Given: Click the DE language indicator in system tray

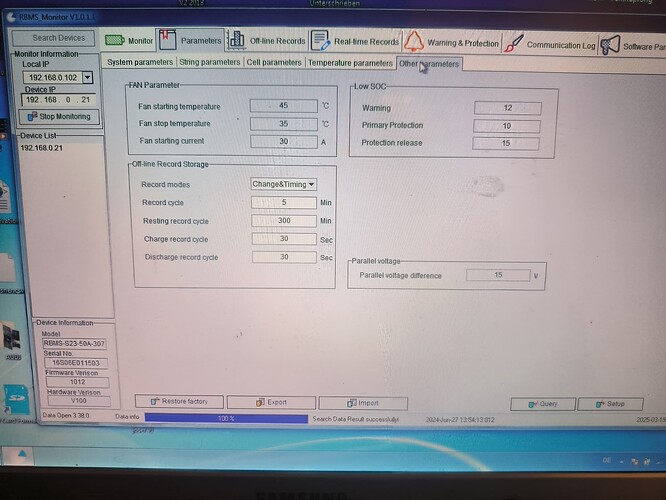Looking at the screenshot, I should pos(607,460).
